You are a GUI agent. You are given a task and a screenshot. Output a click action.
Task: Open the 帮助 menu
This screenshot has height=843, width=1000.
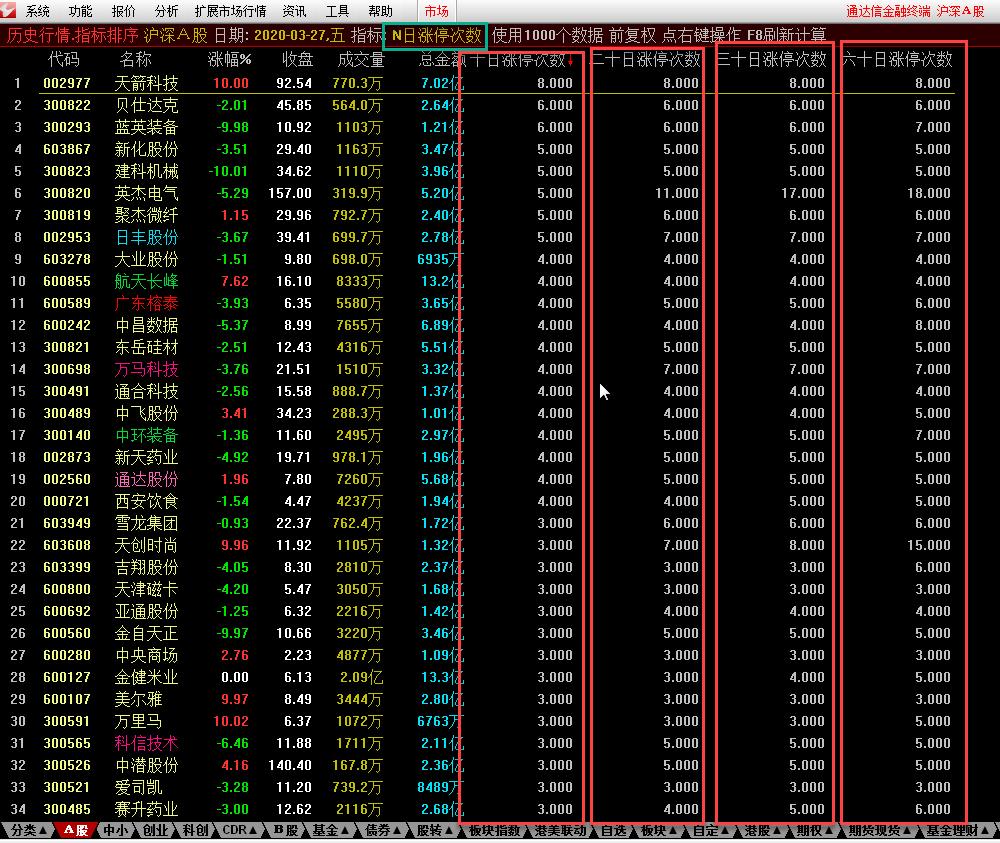coord(380,11)
